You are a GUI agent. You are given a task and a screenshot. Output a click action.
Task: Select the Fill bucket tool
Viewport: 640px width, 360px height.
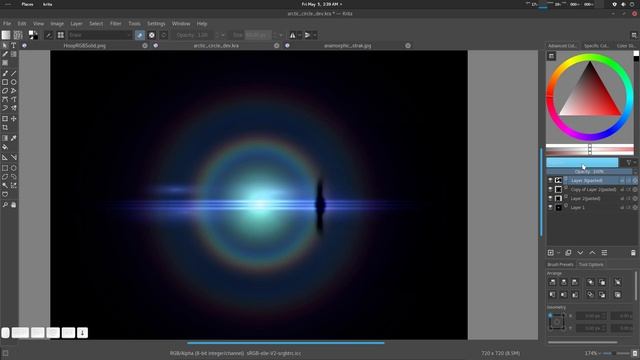coord(5,147)
